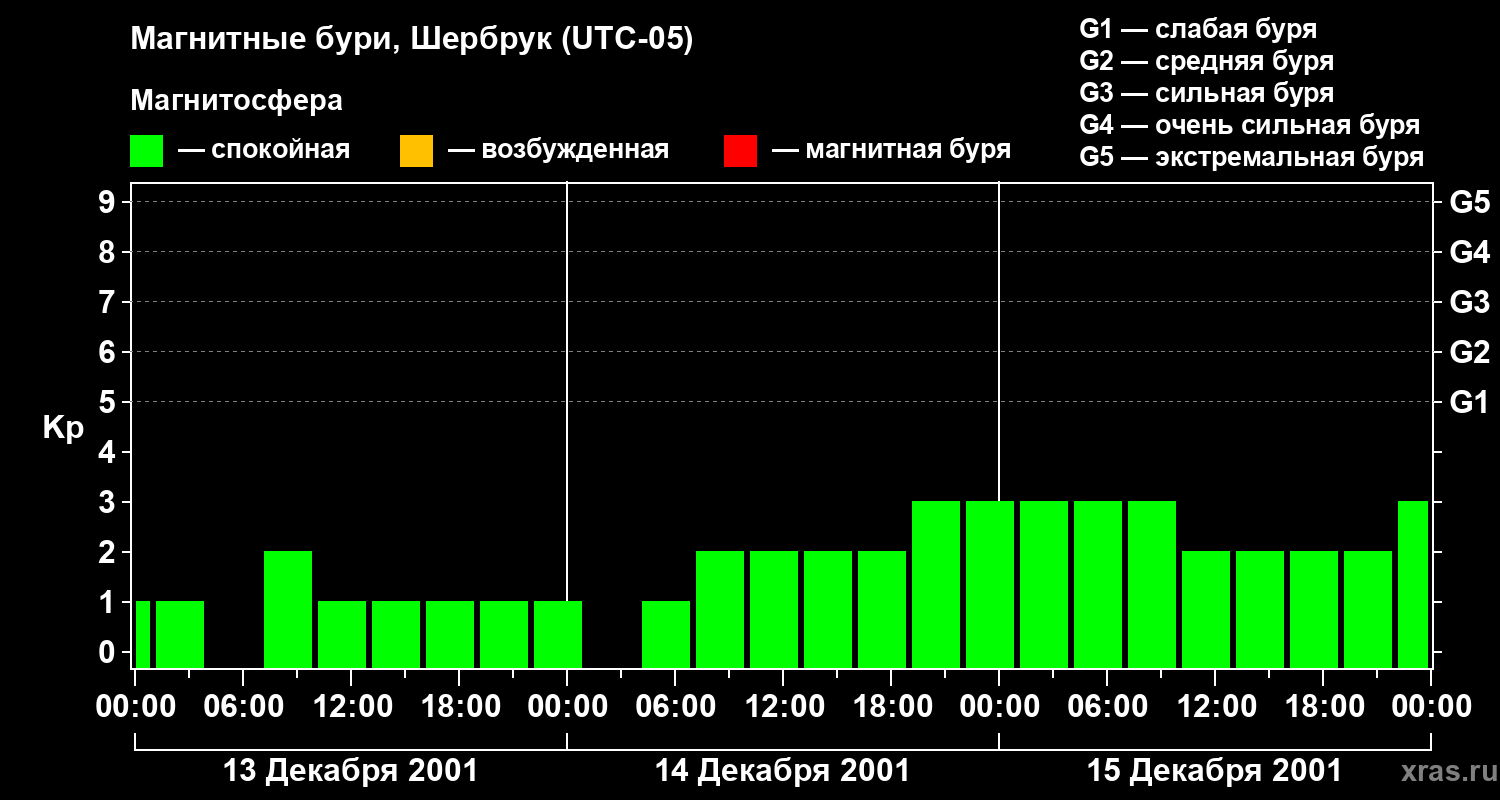Click the 12:00 tick label under 15 December
Screen dimensions: 1500x800
pyautogui.click(x=1215, y=706)
